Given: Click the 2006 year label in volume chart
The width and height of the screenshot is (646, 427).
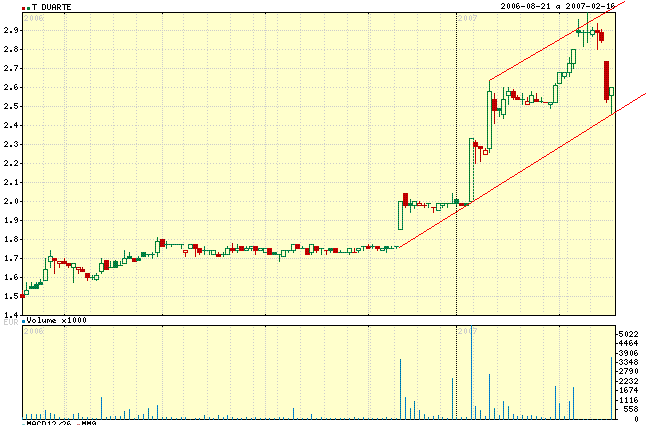Looking at the screenshot, I should click(34, 331).
